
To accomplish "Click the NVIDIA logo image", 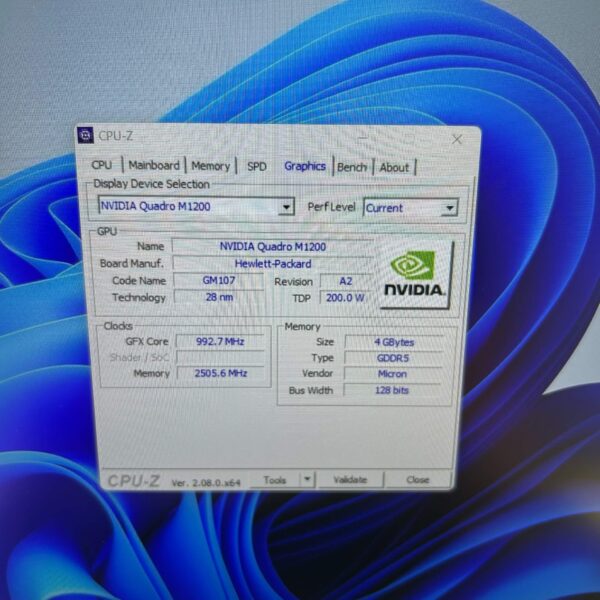I will pyautogui.click(x=414, y=274).
